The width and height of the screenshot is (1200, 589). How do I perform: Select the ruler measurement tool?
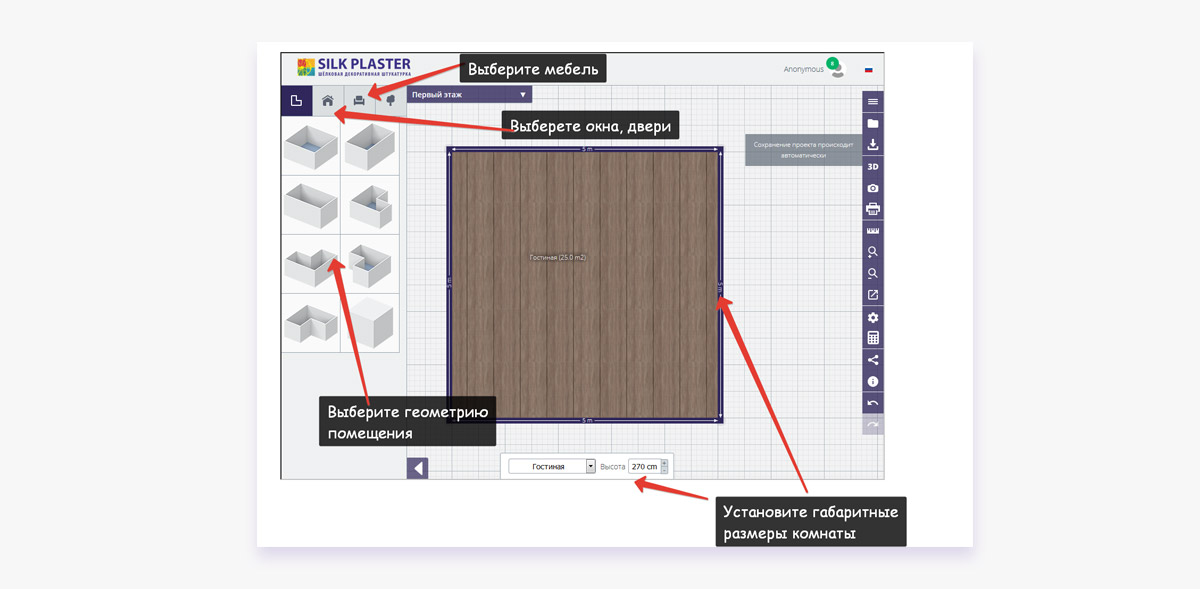coord(873,231)
